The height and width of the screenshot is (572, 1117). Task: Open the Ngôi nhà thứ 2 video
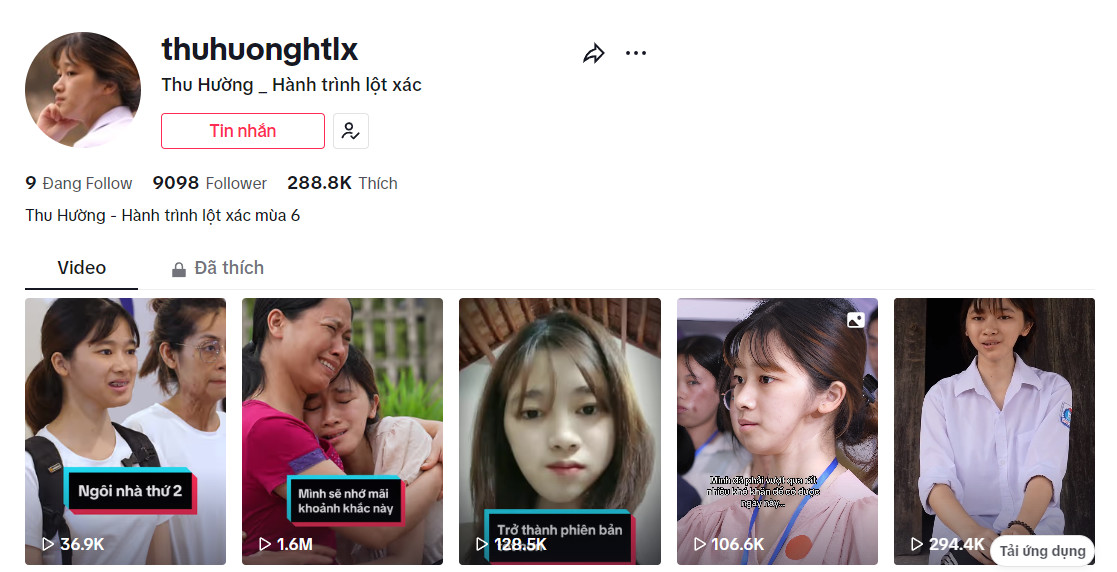coord(125,432)
